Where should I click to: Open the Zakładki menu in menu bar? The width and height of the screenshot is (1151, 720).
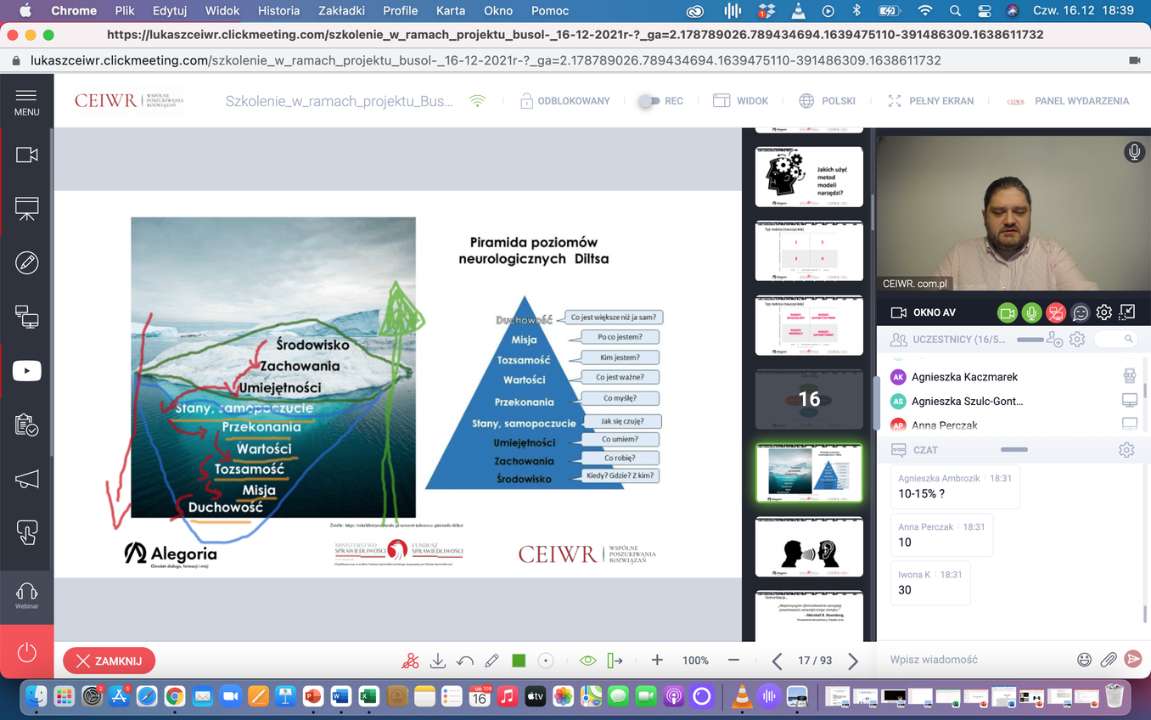point(344,11)
